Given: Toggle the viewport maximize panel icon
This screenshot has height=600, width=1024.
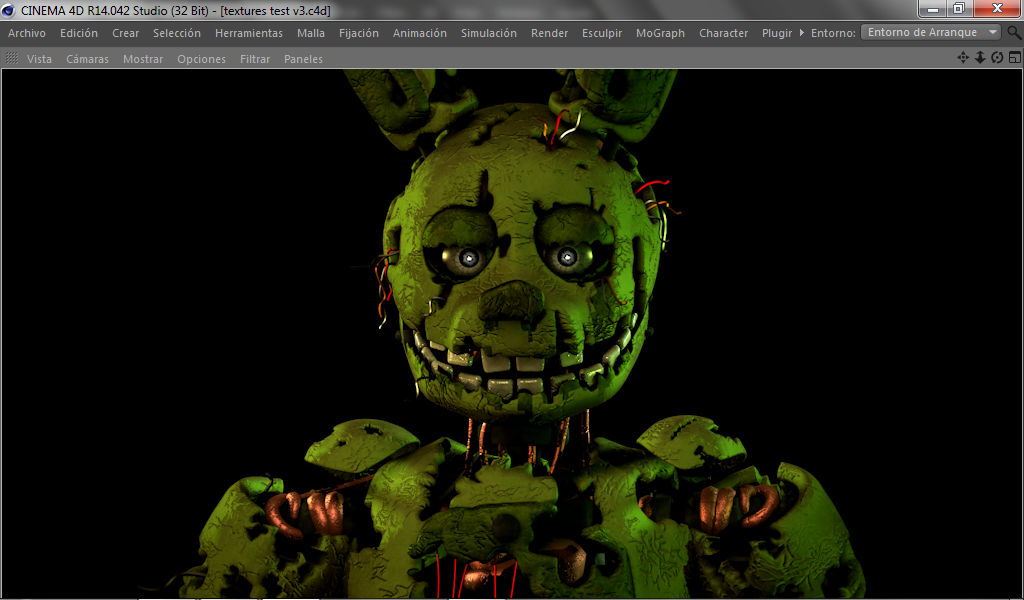Looking at the screenshot, I should click(1014, 57).
